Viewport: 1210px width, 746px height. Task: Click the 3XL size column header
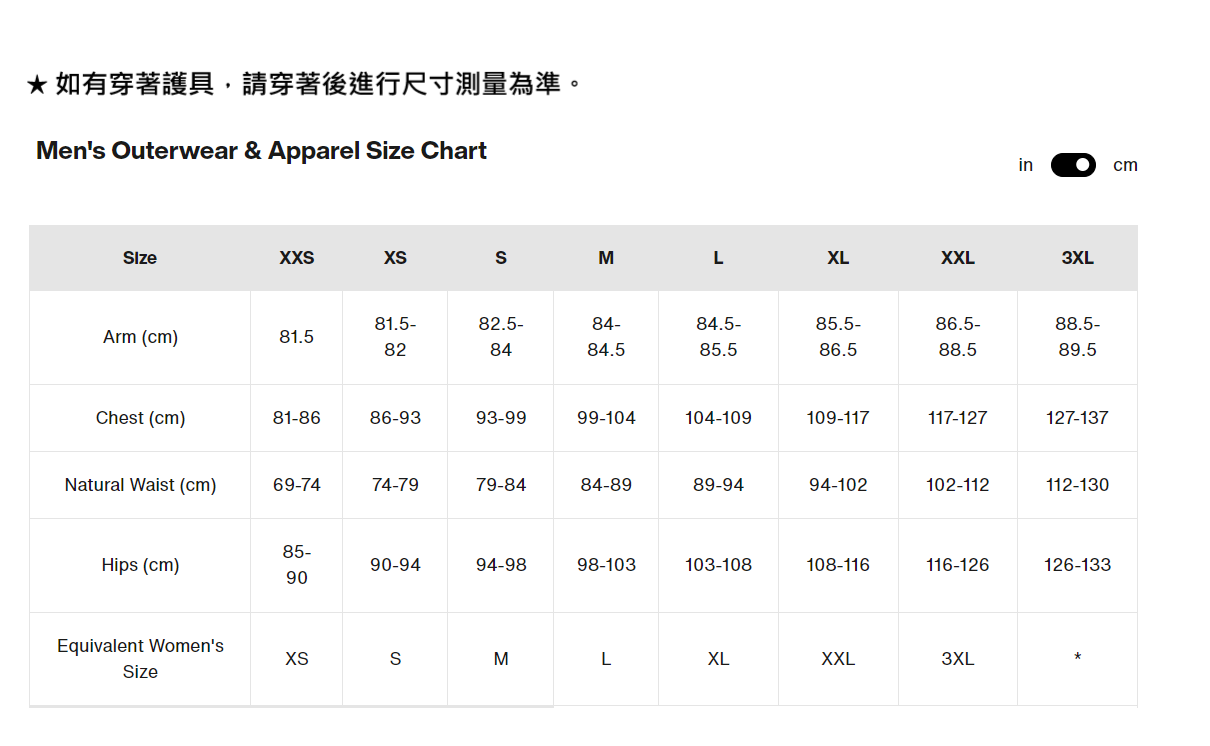click(x=1077, y=258)
